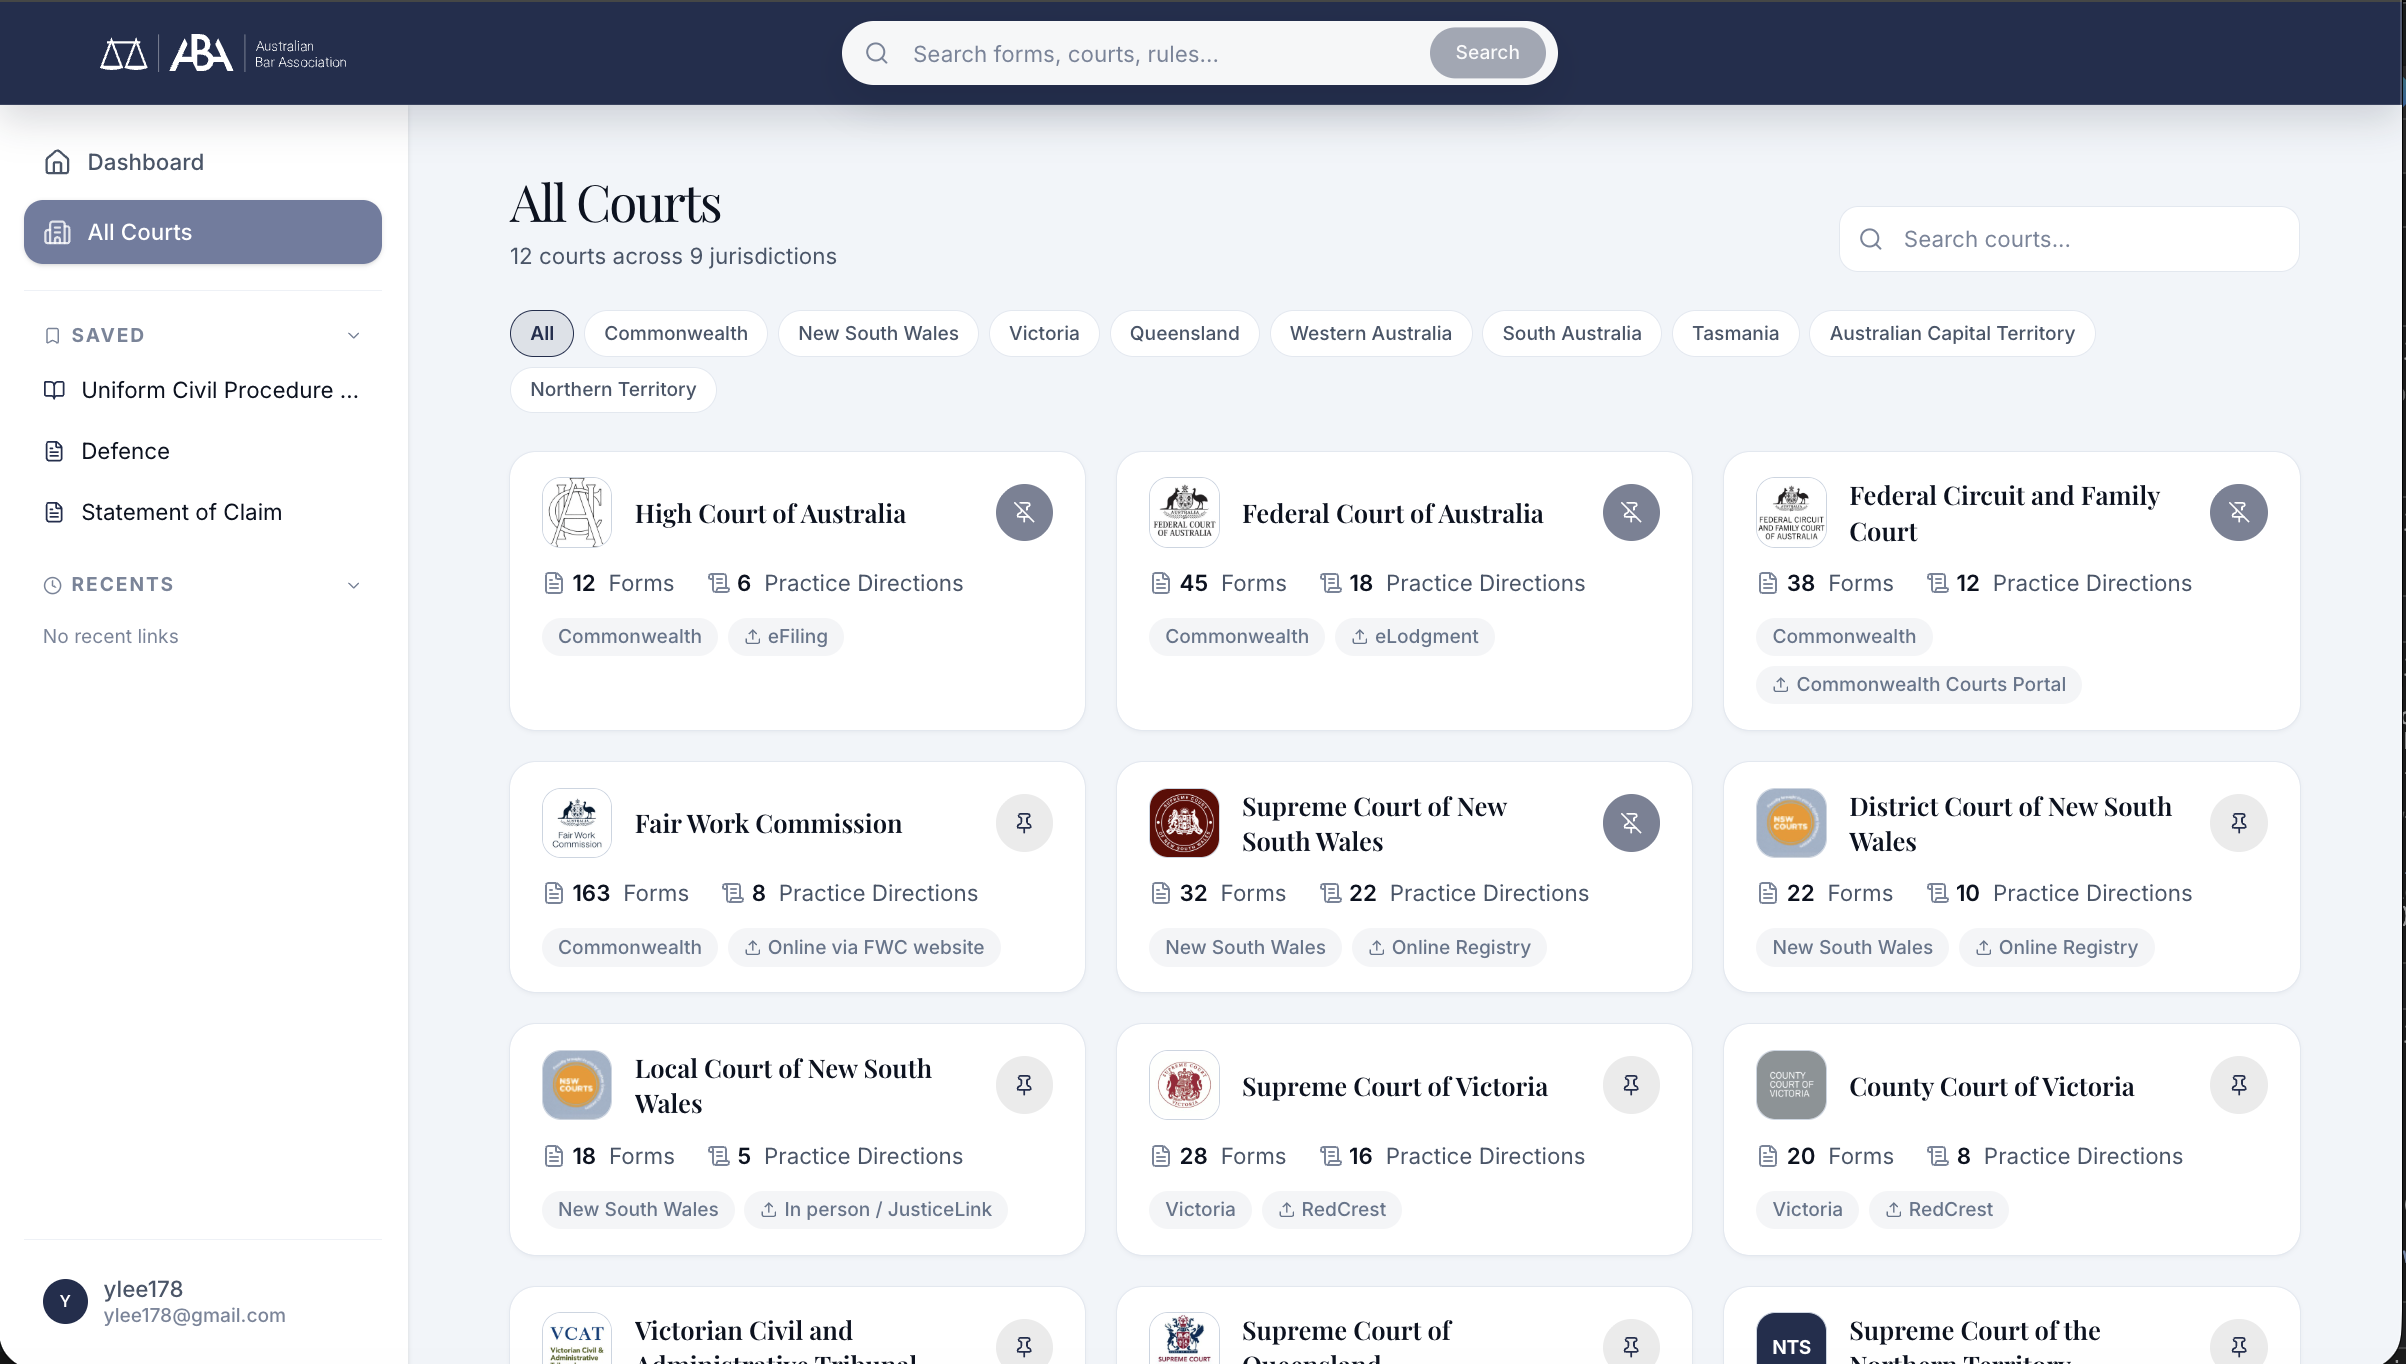
Task: Unpin the High Court of Australia card
Action: coord(1024,512)
